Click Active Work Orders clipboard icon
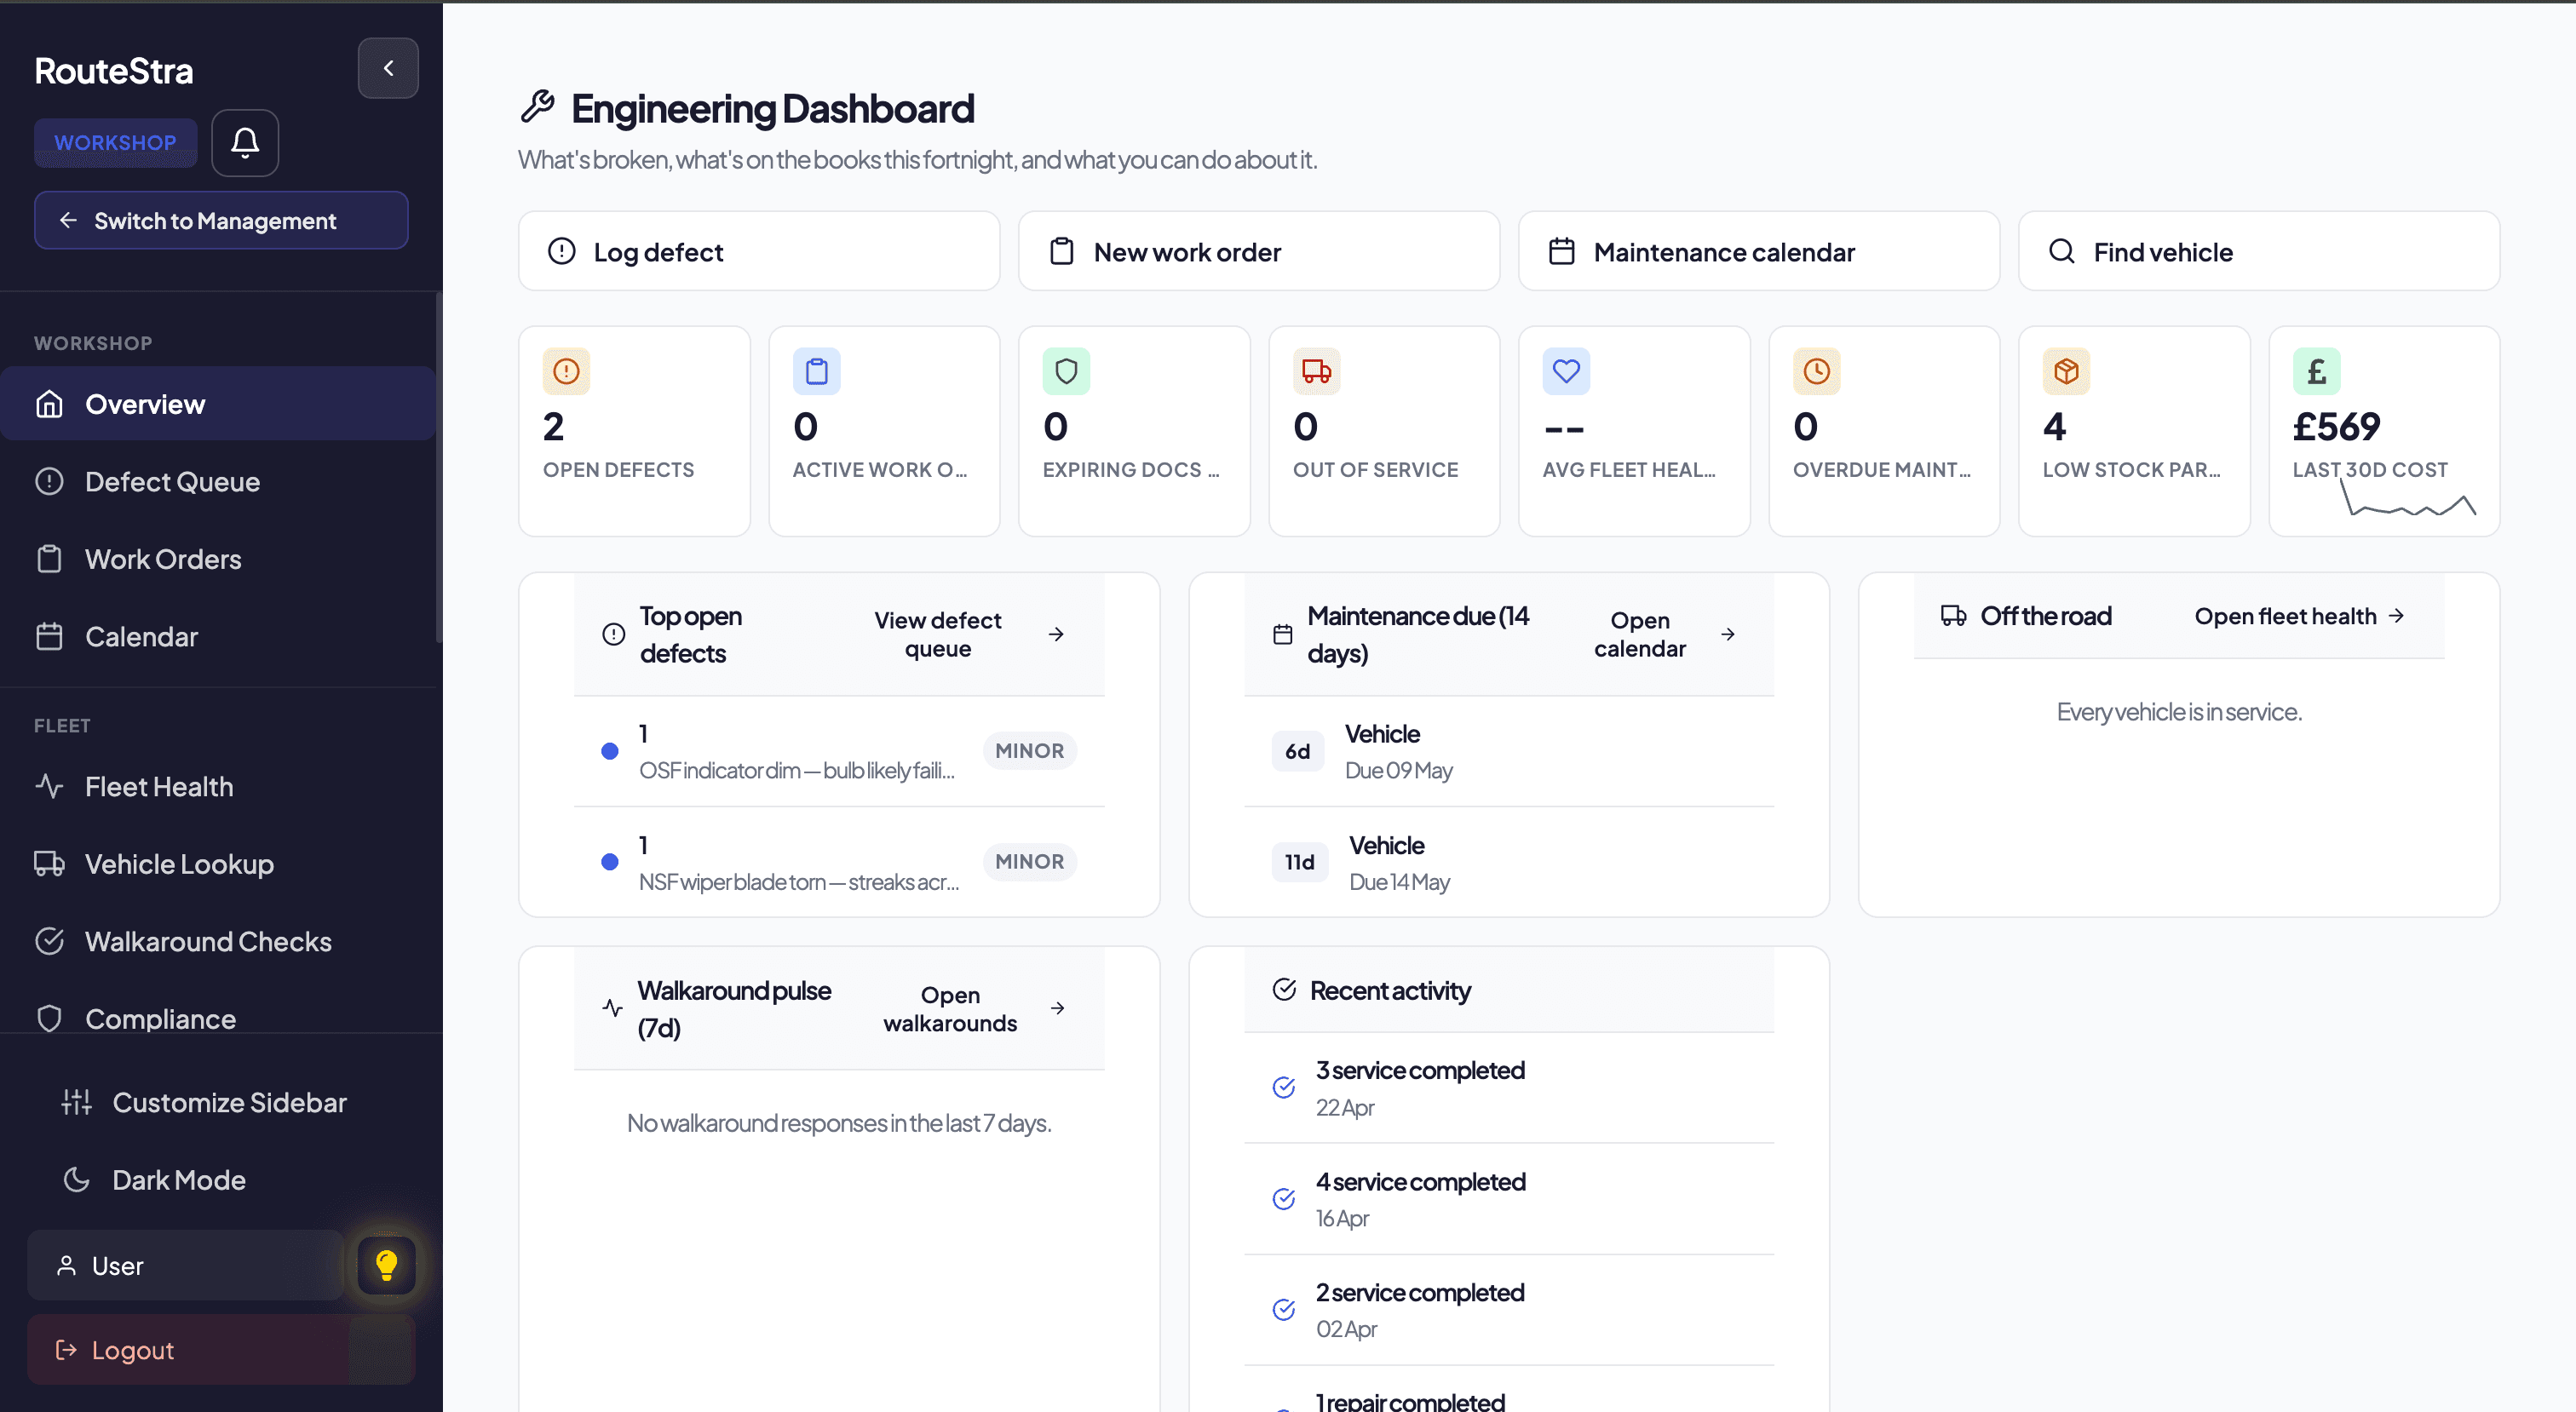The image size is (2576, 1412). [x=817, y=372]
